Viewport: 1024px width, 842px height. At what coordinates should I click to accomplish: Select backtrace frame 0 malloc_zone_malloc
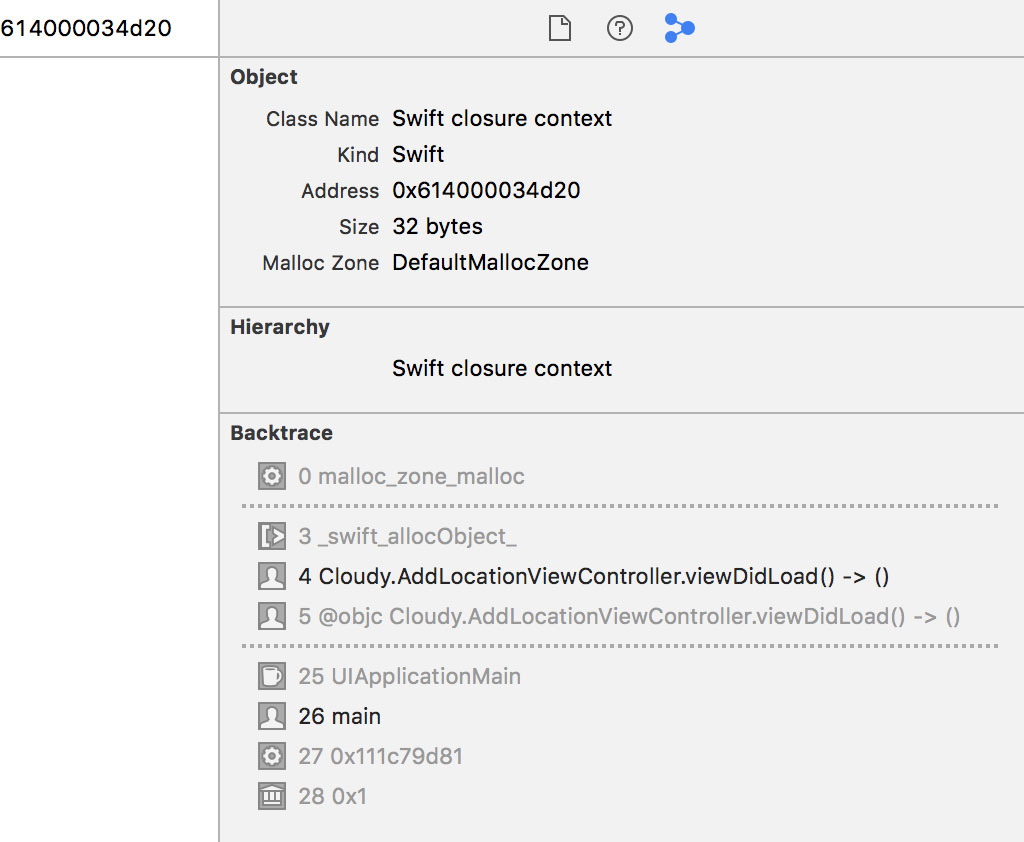click(420, 476)
